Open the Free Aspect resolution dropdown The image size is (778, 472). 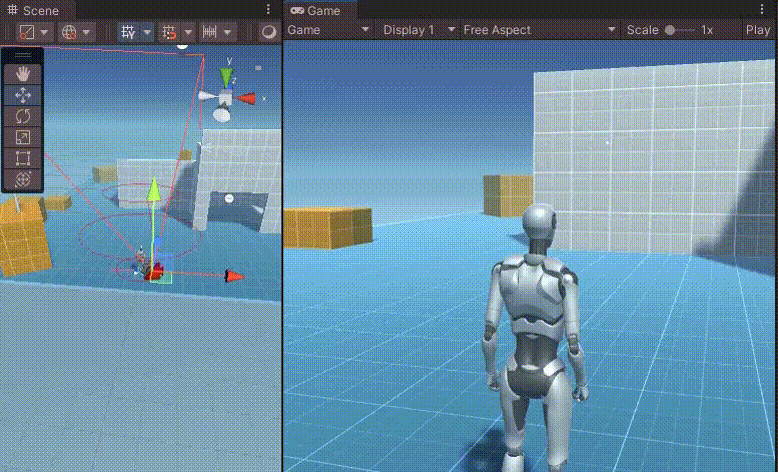tap(539, 30)
